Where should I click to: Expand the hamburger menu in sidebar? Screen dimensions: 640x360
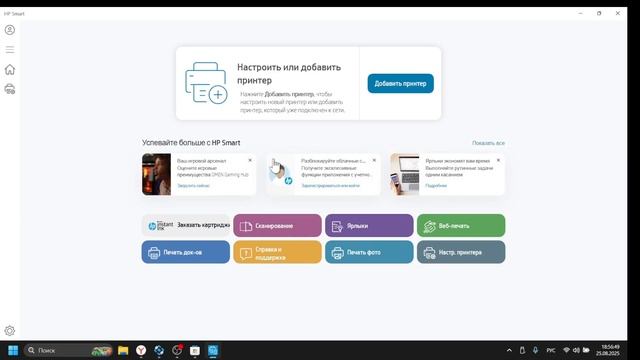coord(10,50)
